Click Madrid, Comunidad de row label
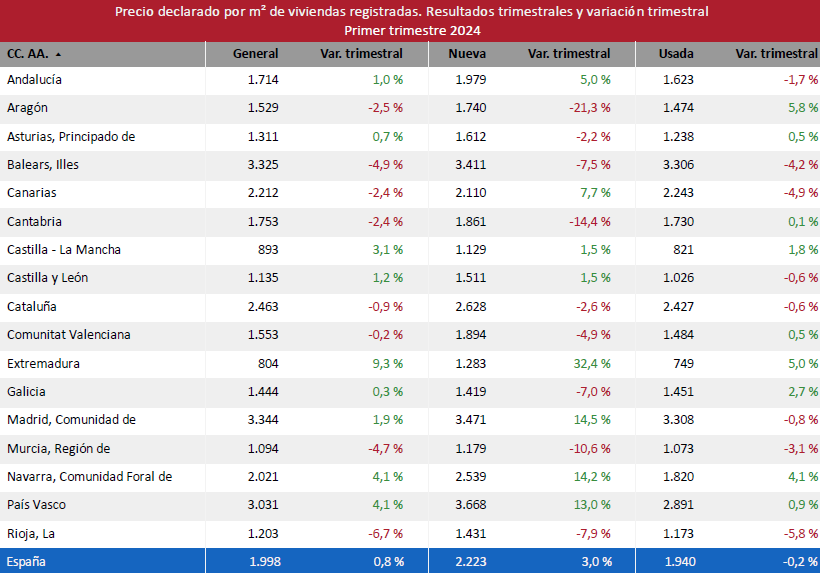The width and height of the screenshot is (820, 573). click(71, 420)
